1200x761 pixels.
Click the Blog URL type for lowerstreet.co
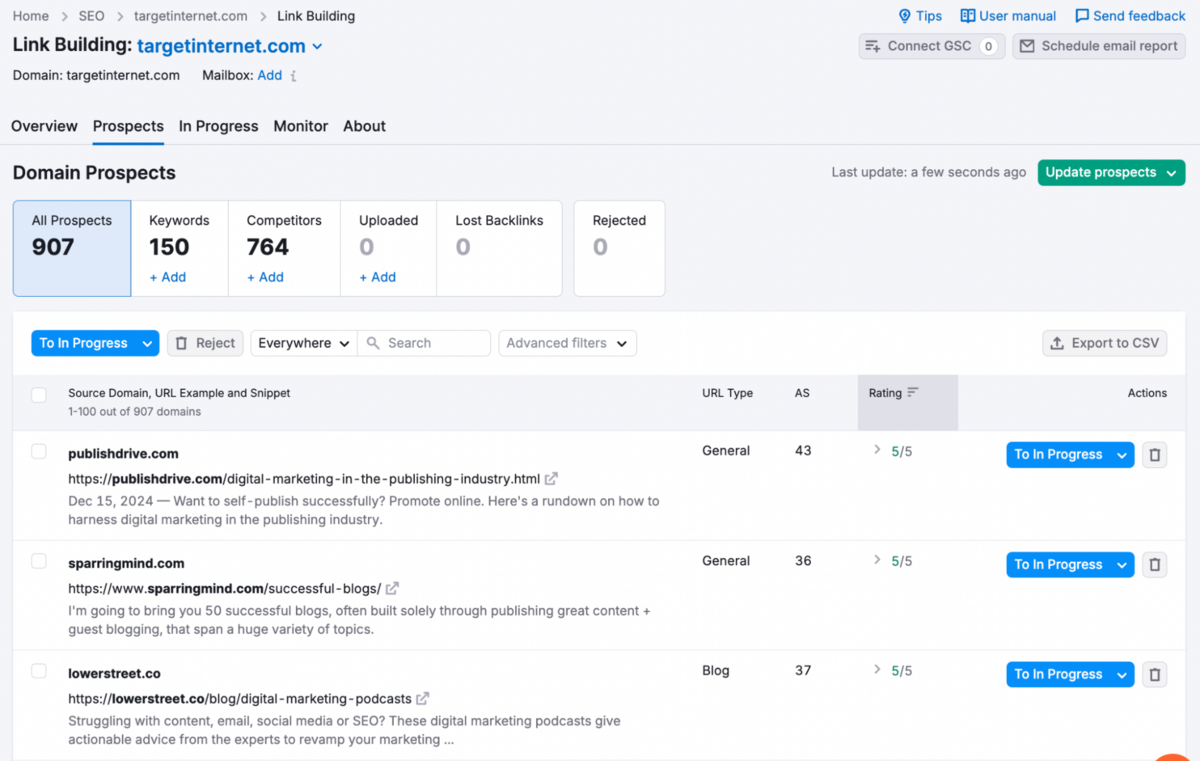pos(716,671)
